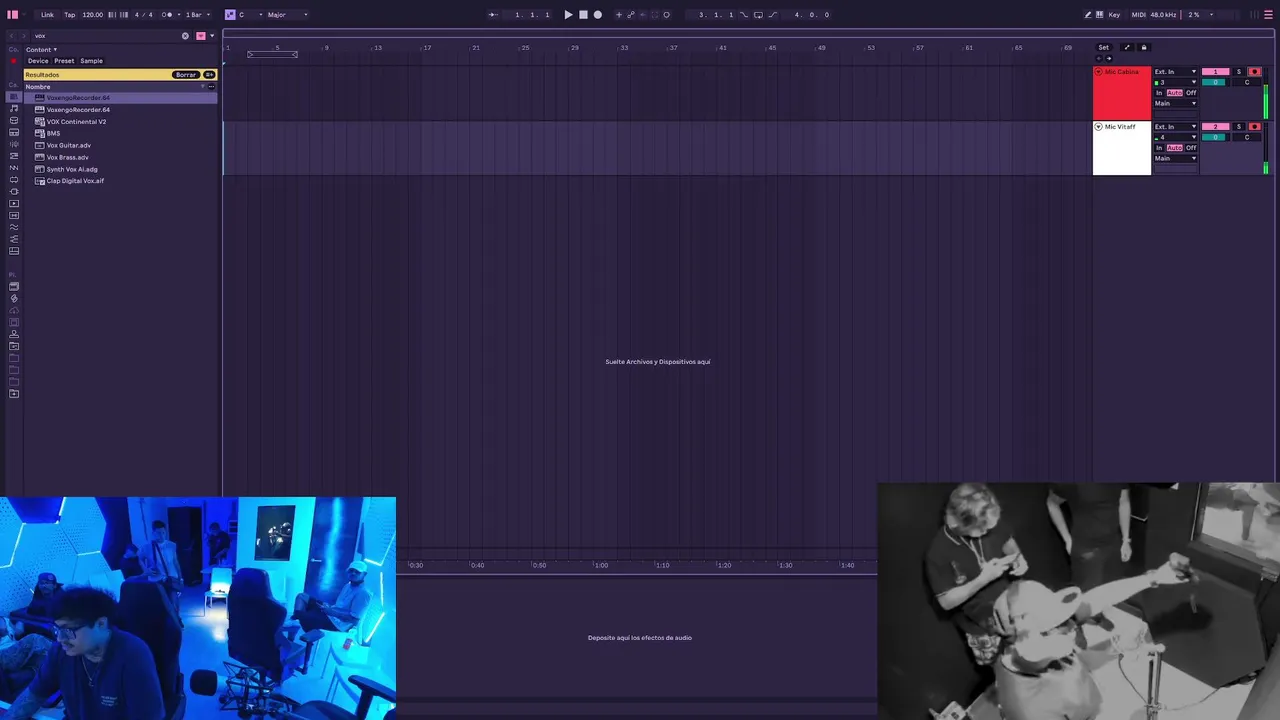Set Mic Vitaff monitor to In
The width and height of the screenshot is (1280, 720).
[1159, 148]
